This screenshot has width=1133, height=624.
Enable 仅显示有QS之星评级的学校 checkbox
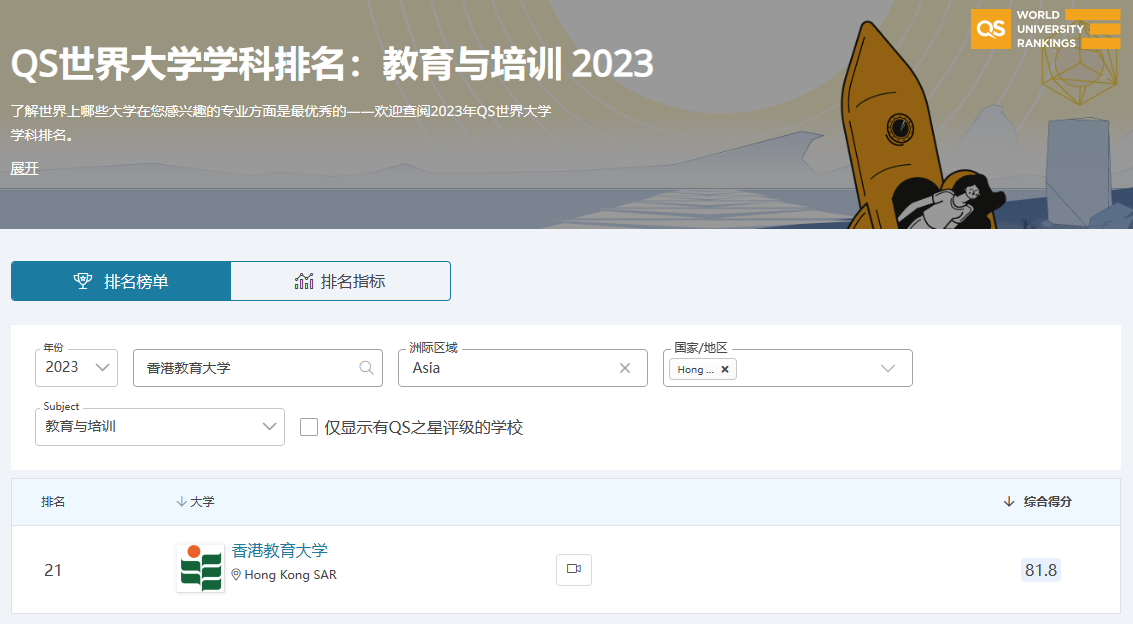(x=309, y=427)
